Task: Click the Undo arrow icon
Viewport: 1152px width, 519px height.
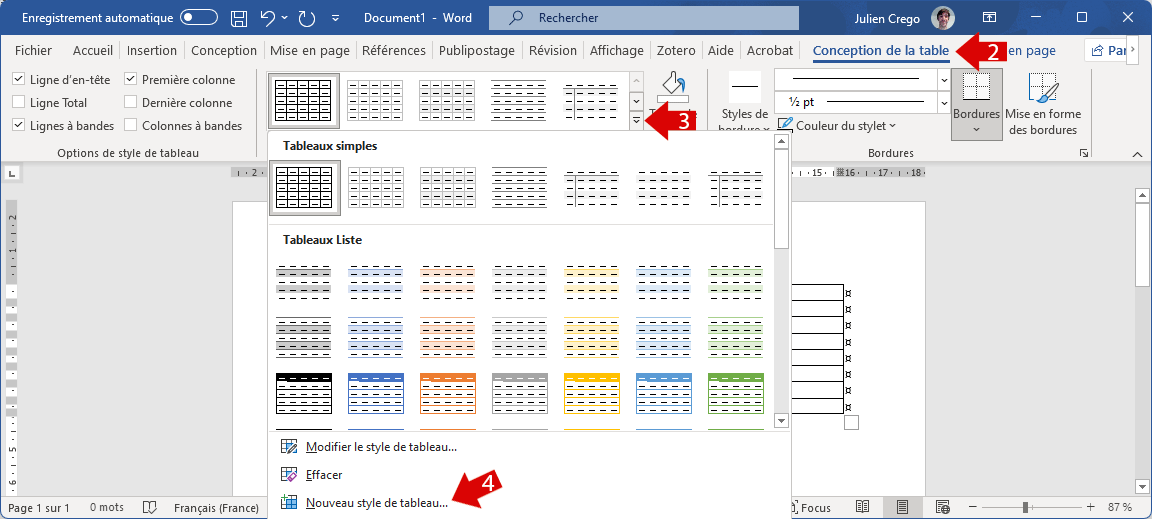Action: [267, 18]
